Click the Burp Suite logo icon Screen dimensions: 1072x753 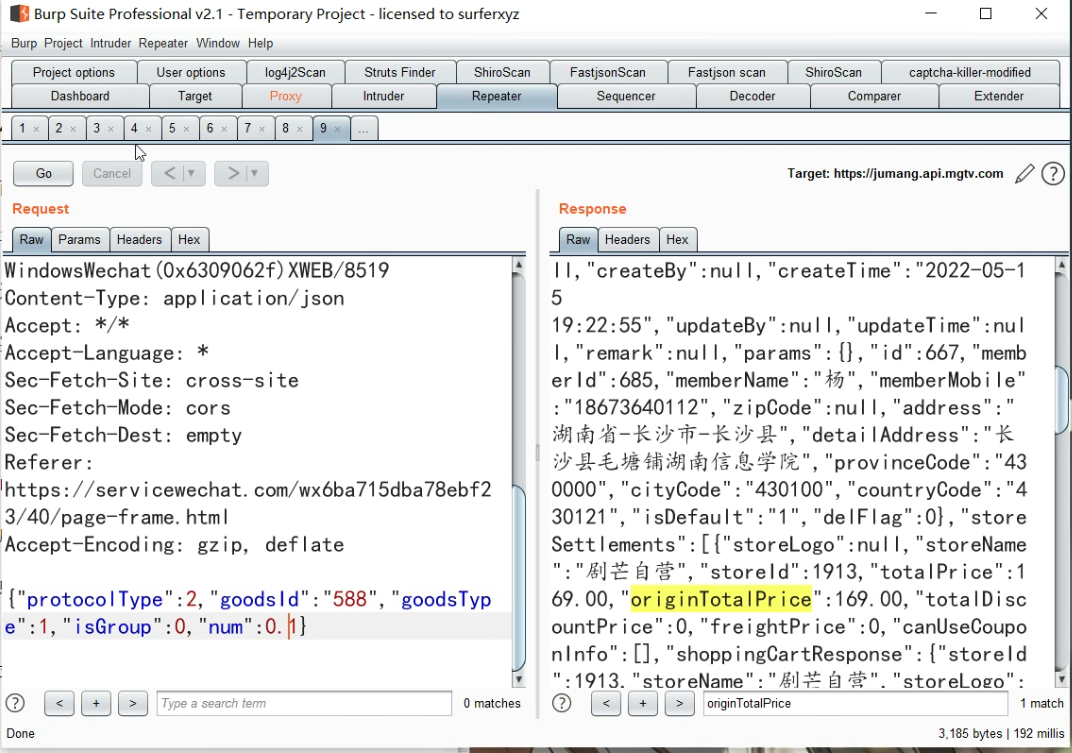tap(19, 14)
